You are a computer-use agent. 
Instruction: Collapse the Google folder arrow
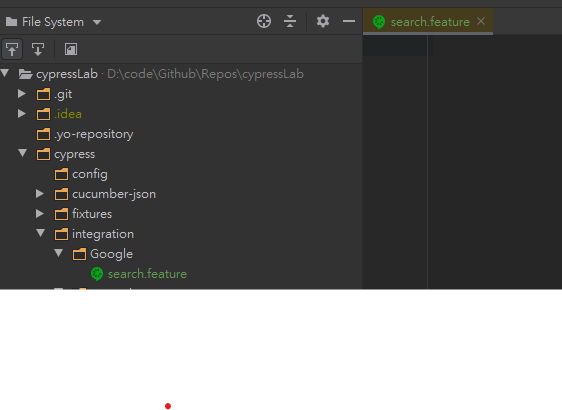click(59, 253)
